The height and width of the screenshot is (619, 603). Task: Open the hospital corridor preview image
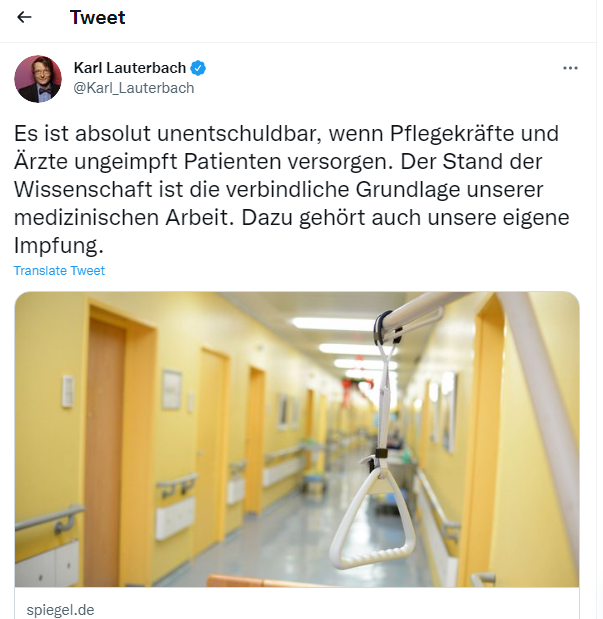297,439
